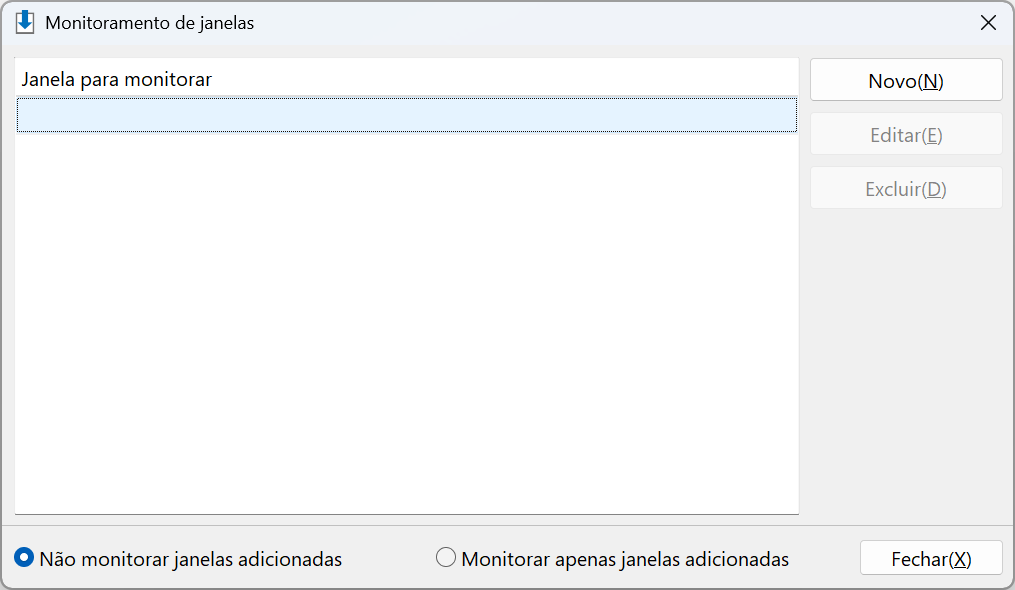Close the Monitoramento de janelas dialog with X

(988, 23)
